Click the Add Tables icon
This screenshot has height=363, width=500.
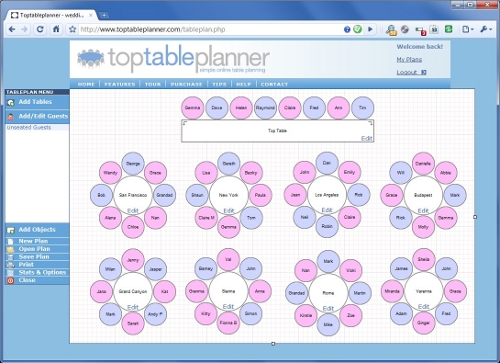[x=11, y=103]
